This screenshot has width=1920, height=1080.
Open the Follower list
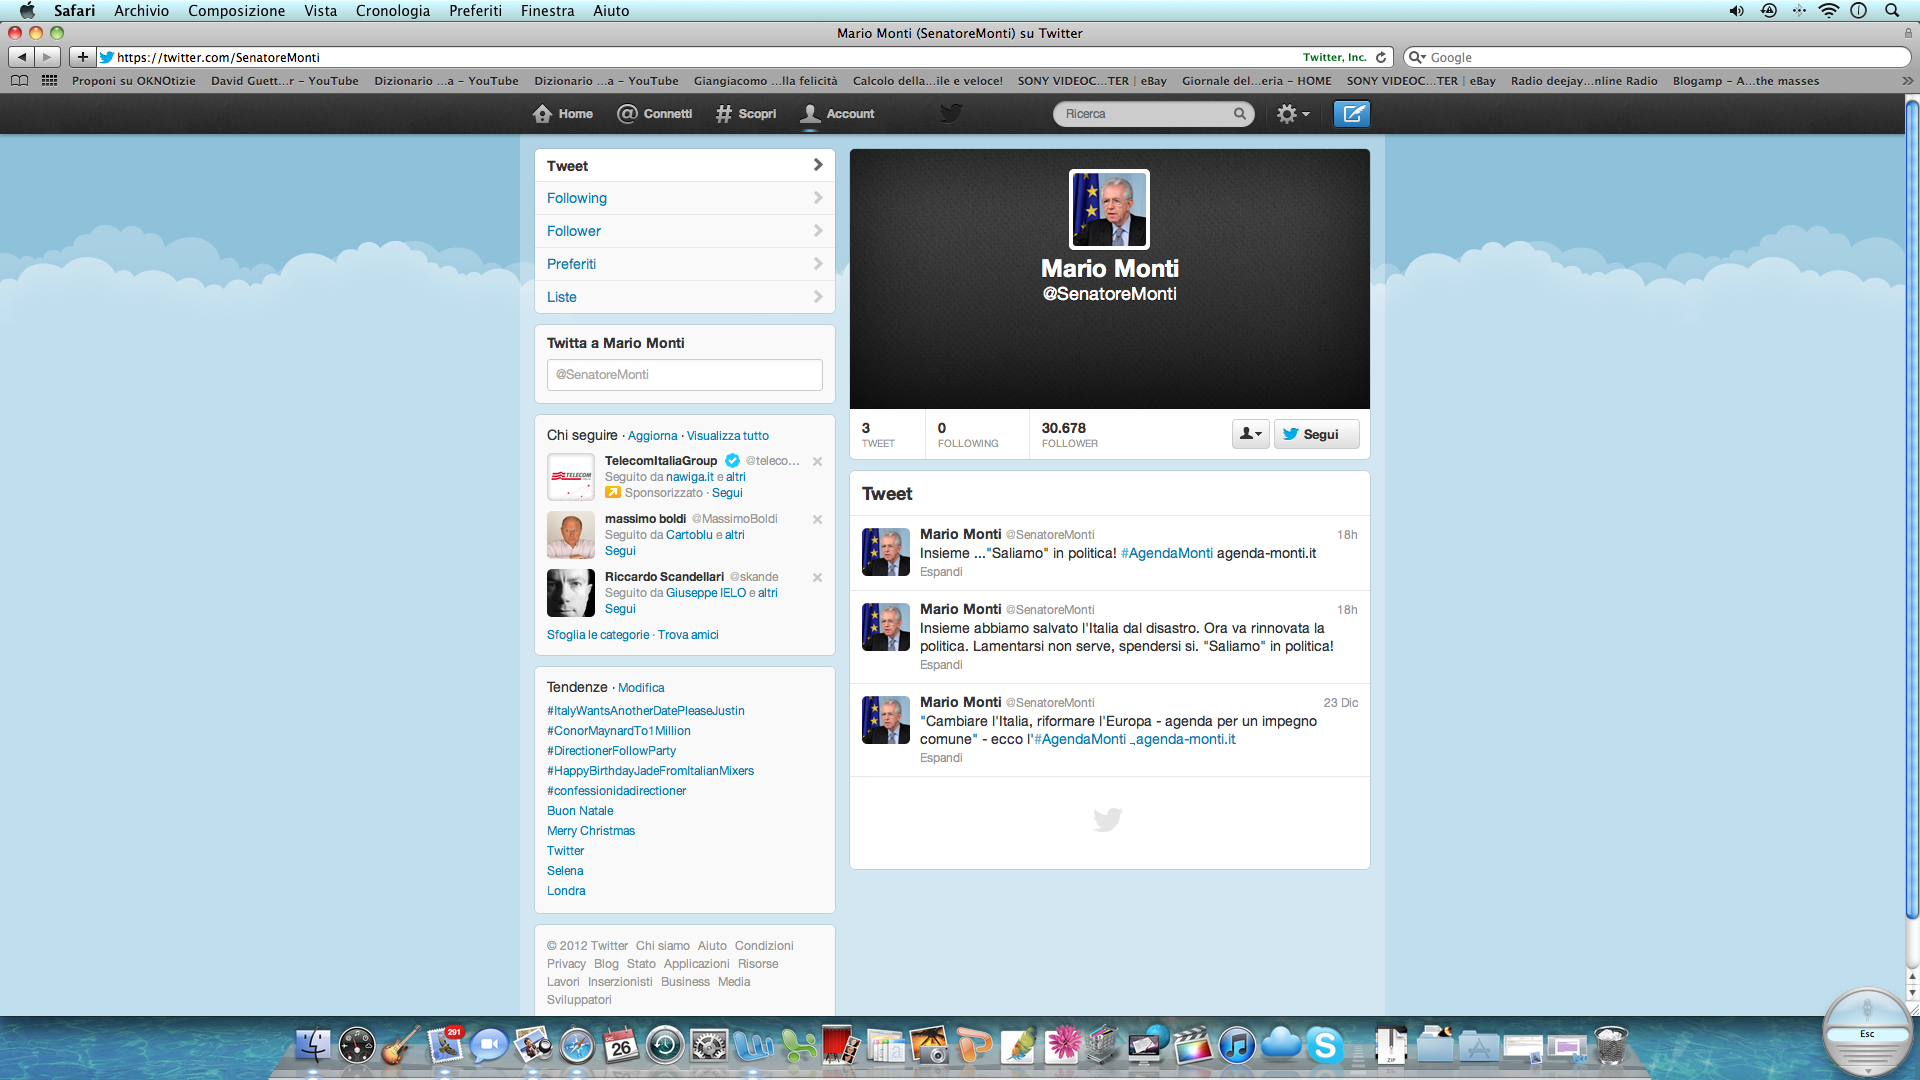tap(685, 231)
